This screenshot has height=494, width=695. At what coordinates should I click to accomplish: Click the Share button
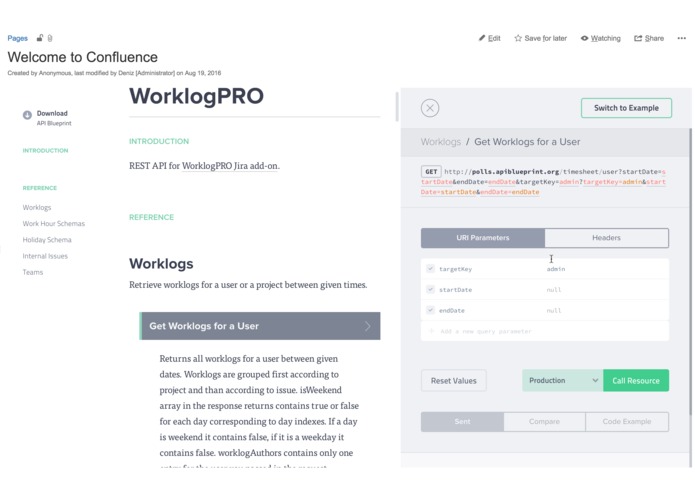(x=649, y=39)
